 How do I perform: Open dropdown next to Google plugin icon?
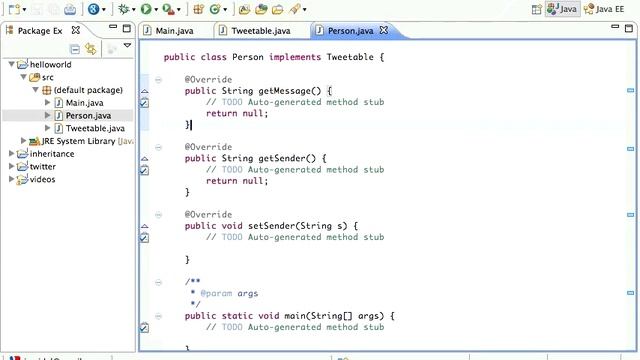point(104,9)
